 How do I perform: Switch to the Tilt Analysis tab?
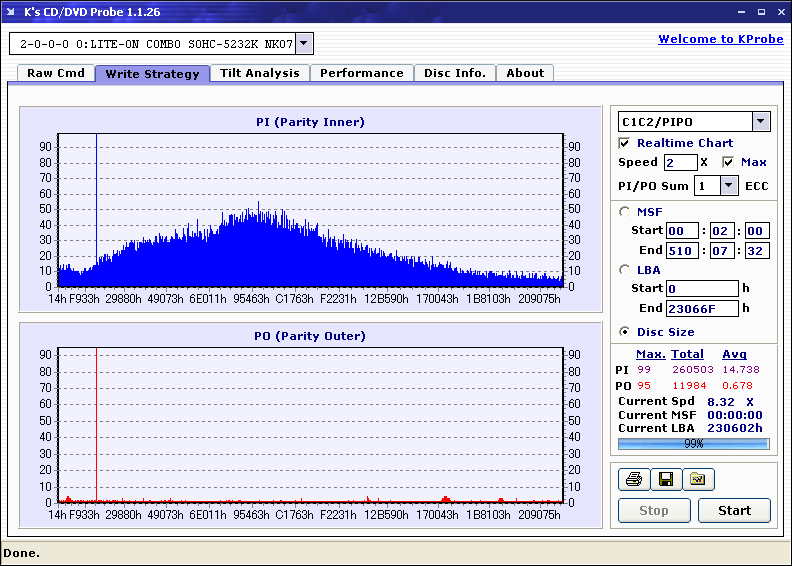259,73
